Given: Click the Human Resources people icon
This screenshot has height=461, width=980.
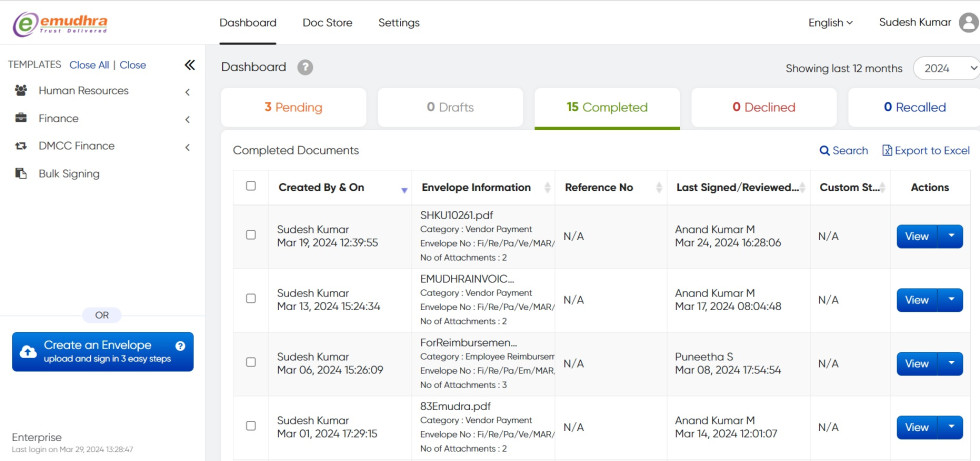Looking at the screenshot, I should (x=20, y=91).
